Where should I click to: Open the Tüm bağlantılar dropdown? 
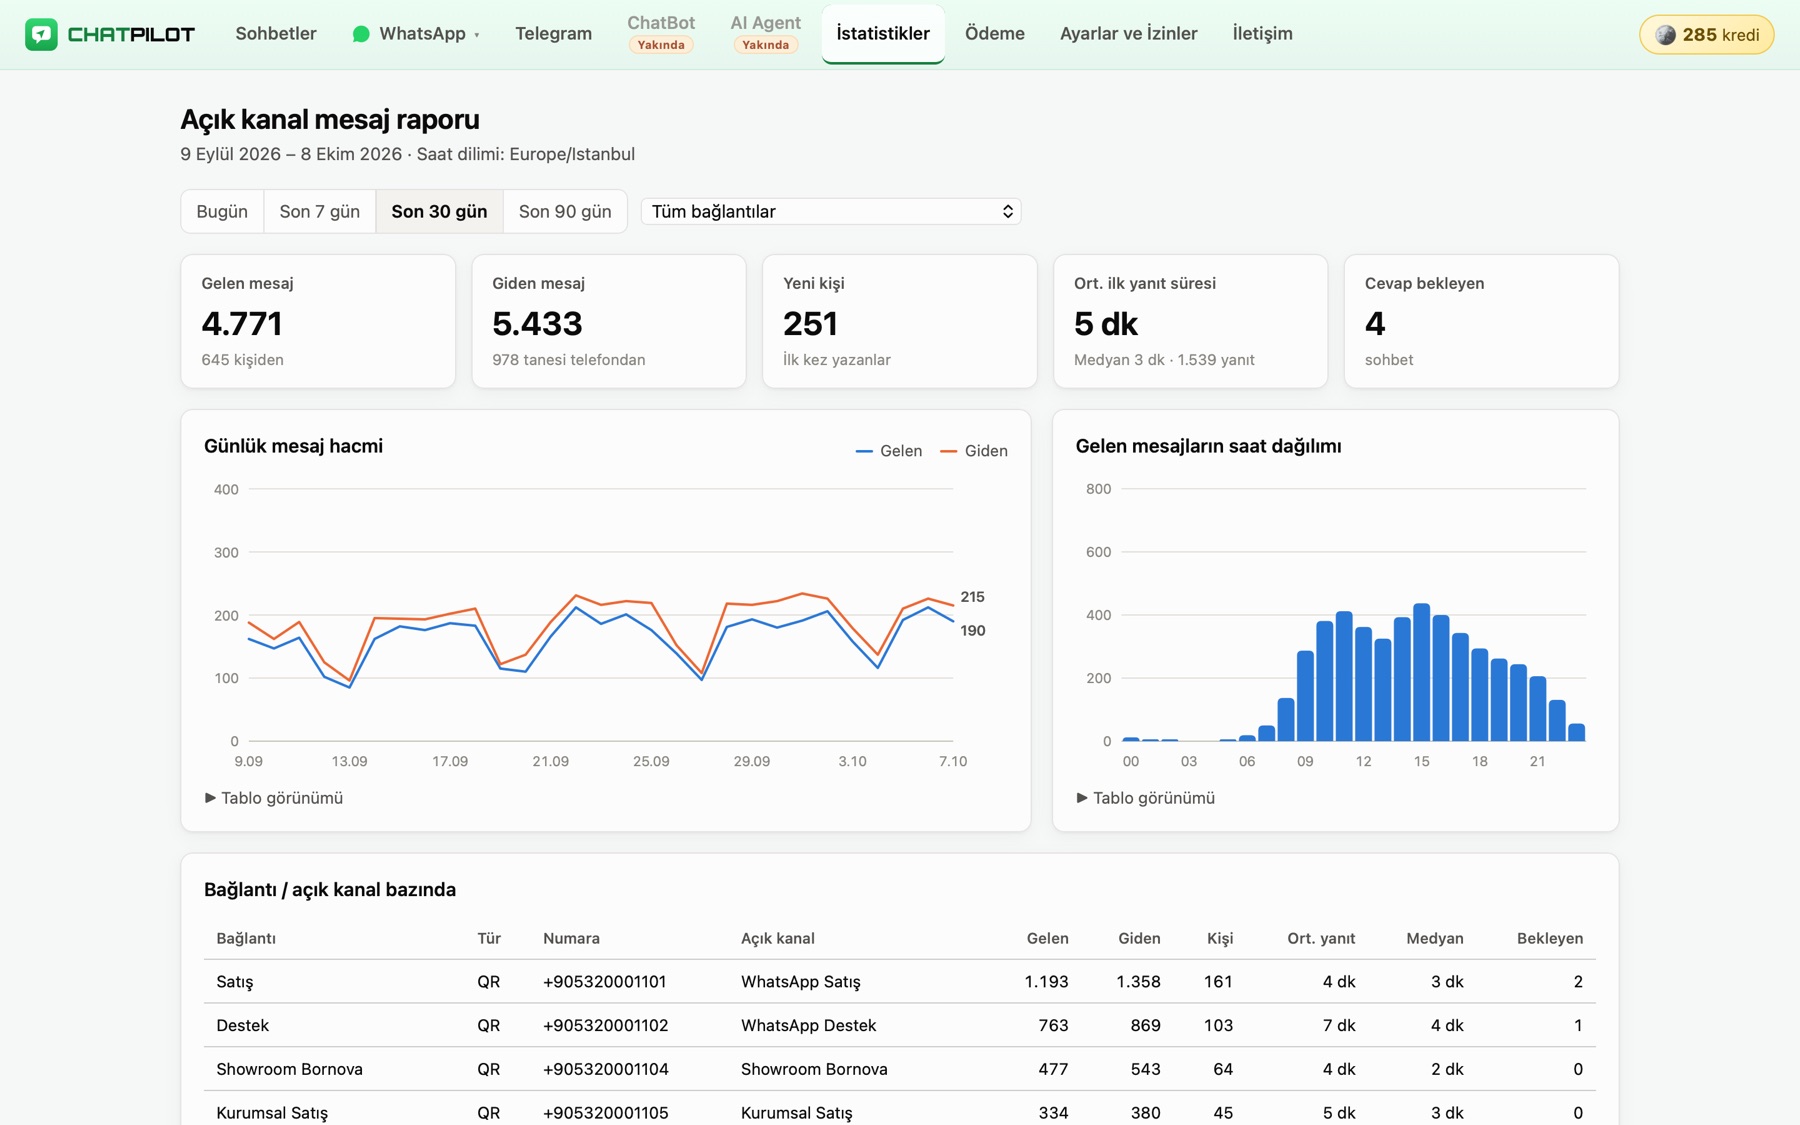click(x=831, y=211)
